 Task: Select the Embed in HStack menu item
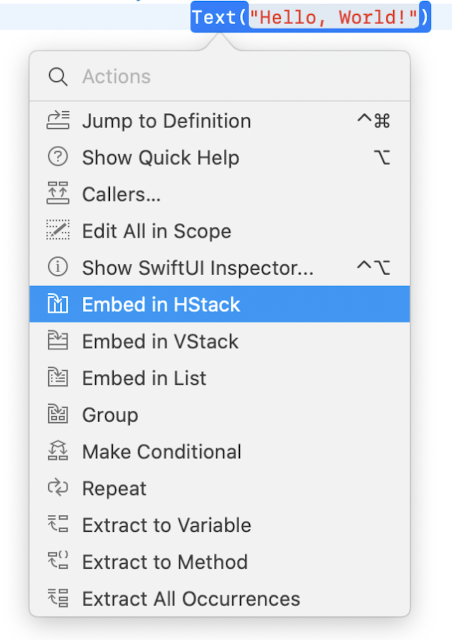(220, 304)
